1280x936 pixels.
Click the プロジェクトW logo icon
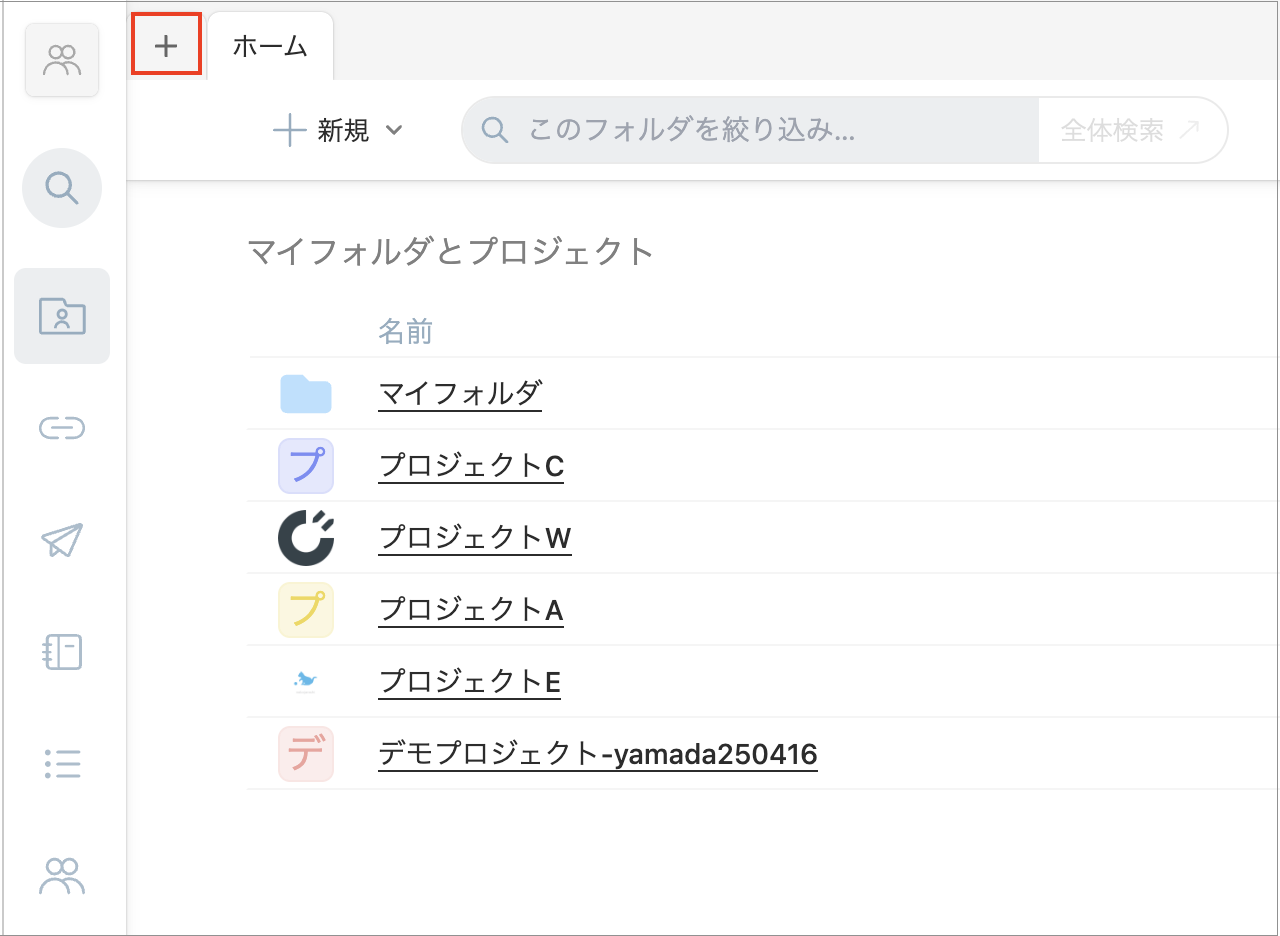tap(306, 538)
